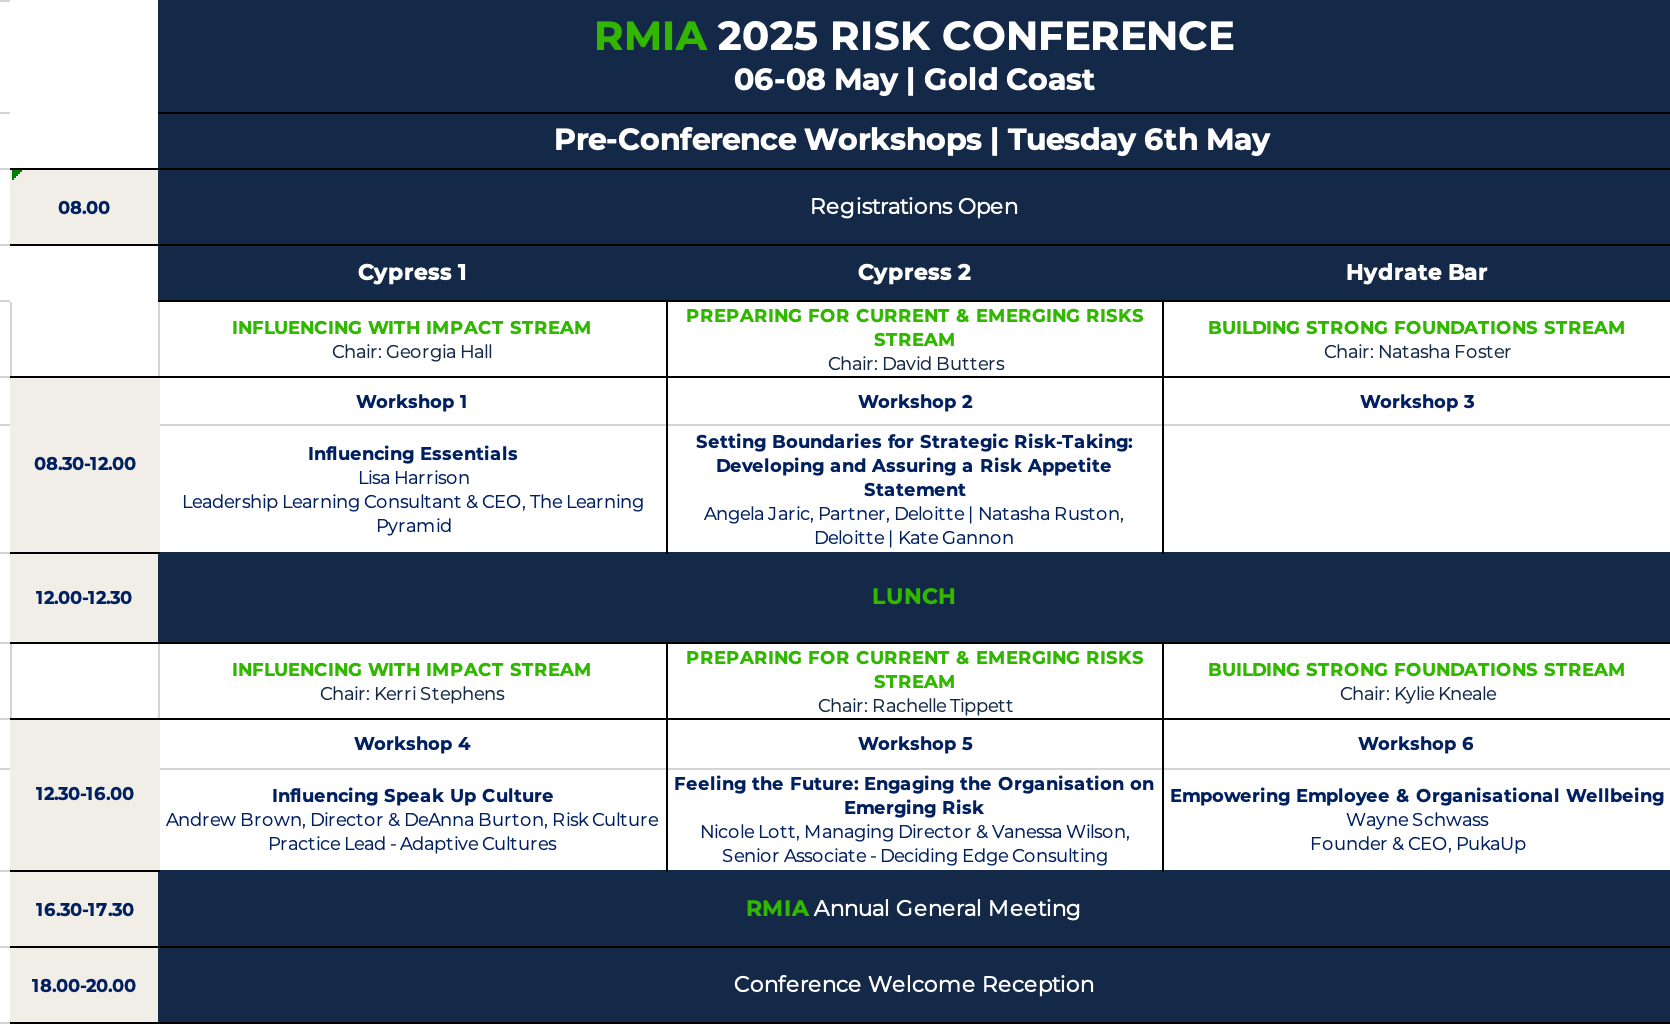Click the Registrations Open row

pos(914,207)
